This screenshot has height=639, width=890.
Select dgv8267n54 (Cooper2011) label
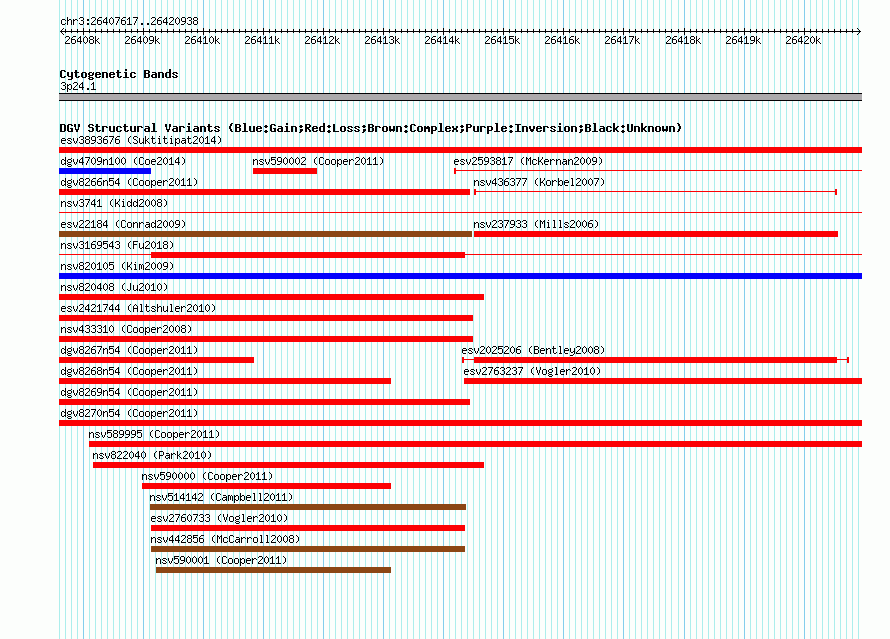[x=129, y=350]
